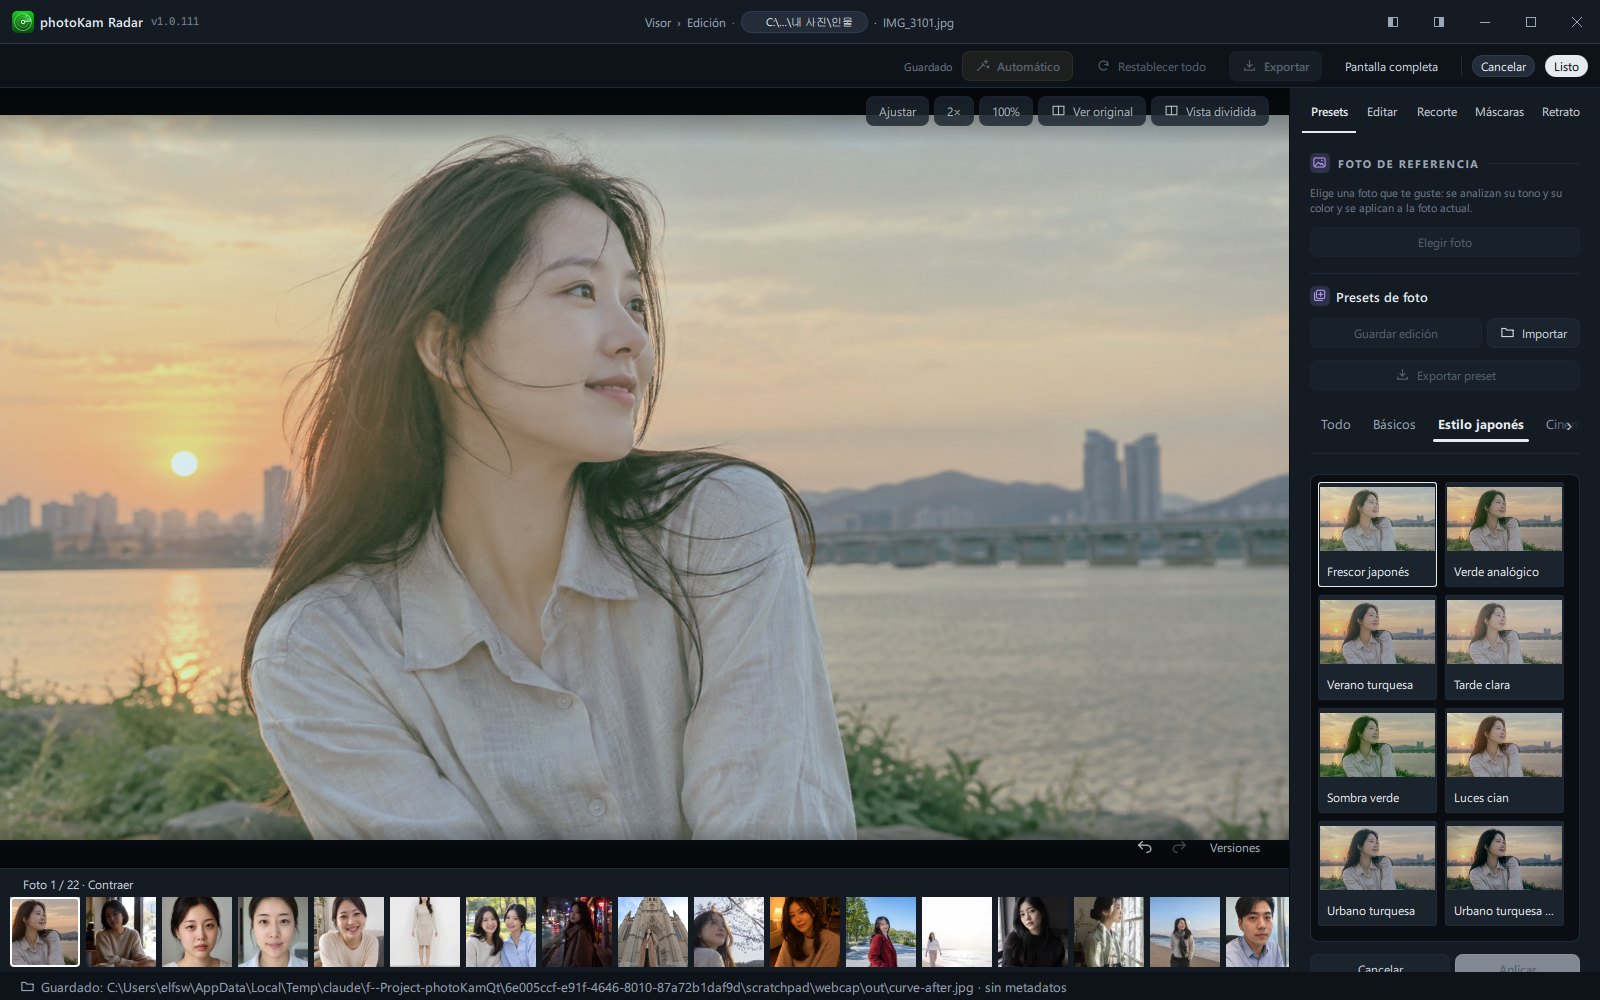Toggle the right panel layout icon
The width and height of the screenshot is (1600, 1000).
1439,22
